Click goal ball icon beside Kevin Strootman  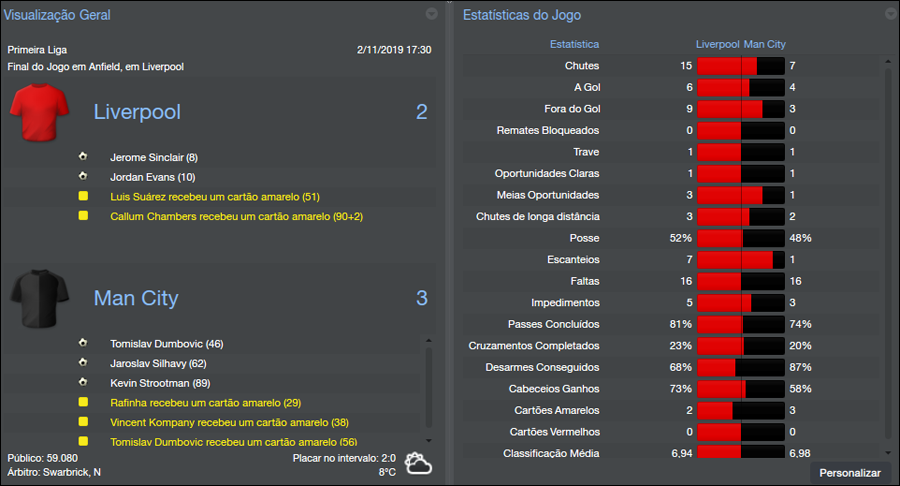(x=83, y=383)
